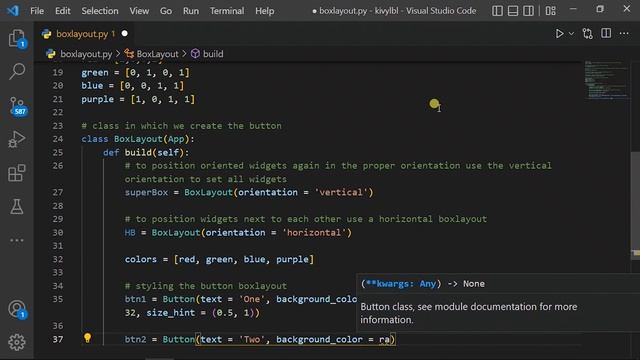The image size is (640, 360).
Task: Open the Extensions view
Action: (x=17, y=173)
